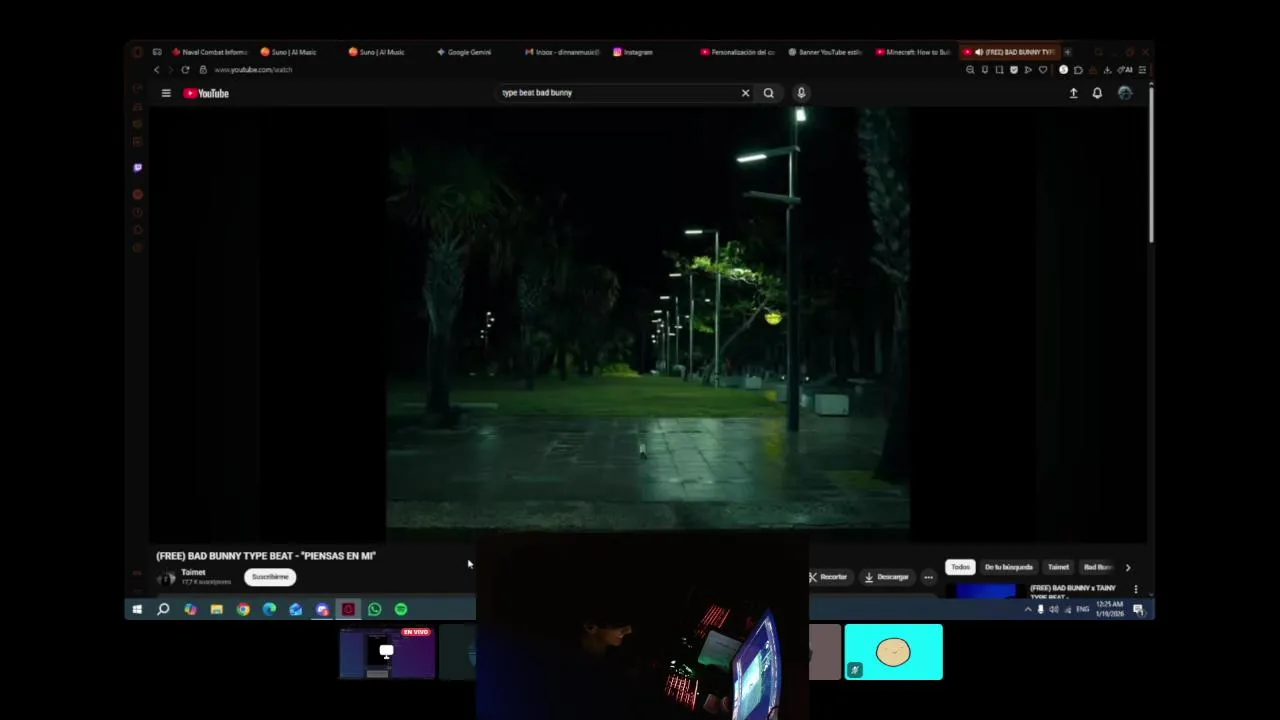This screenshot has width=1280, height=720.
Task: Click the Recortar clip button
Action: pos(827,577)
